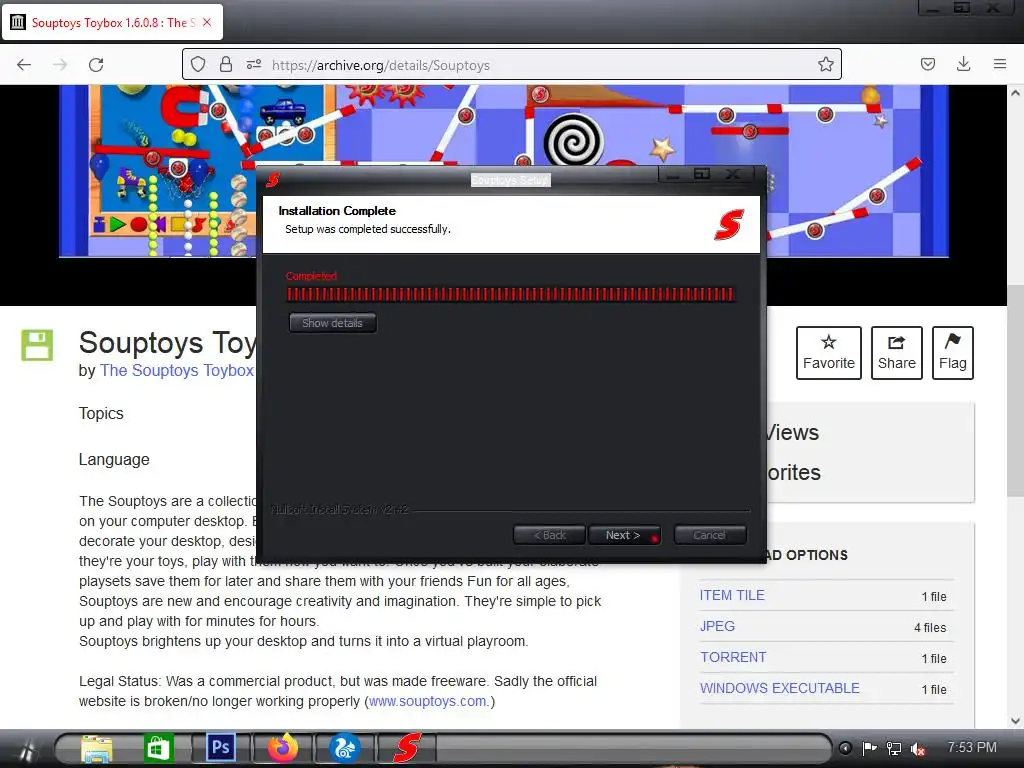The width and height of the screenshot is (1024, 768).
Task: Close the Souptoys Toybox browser tab
Action: point(207,22)
